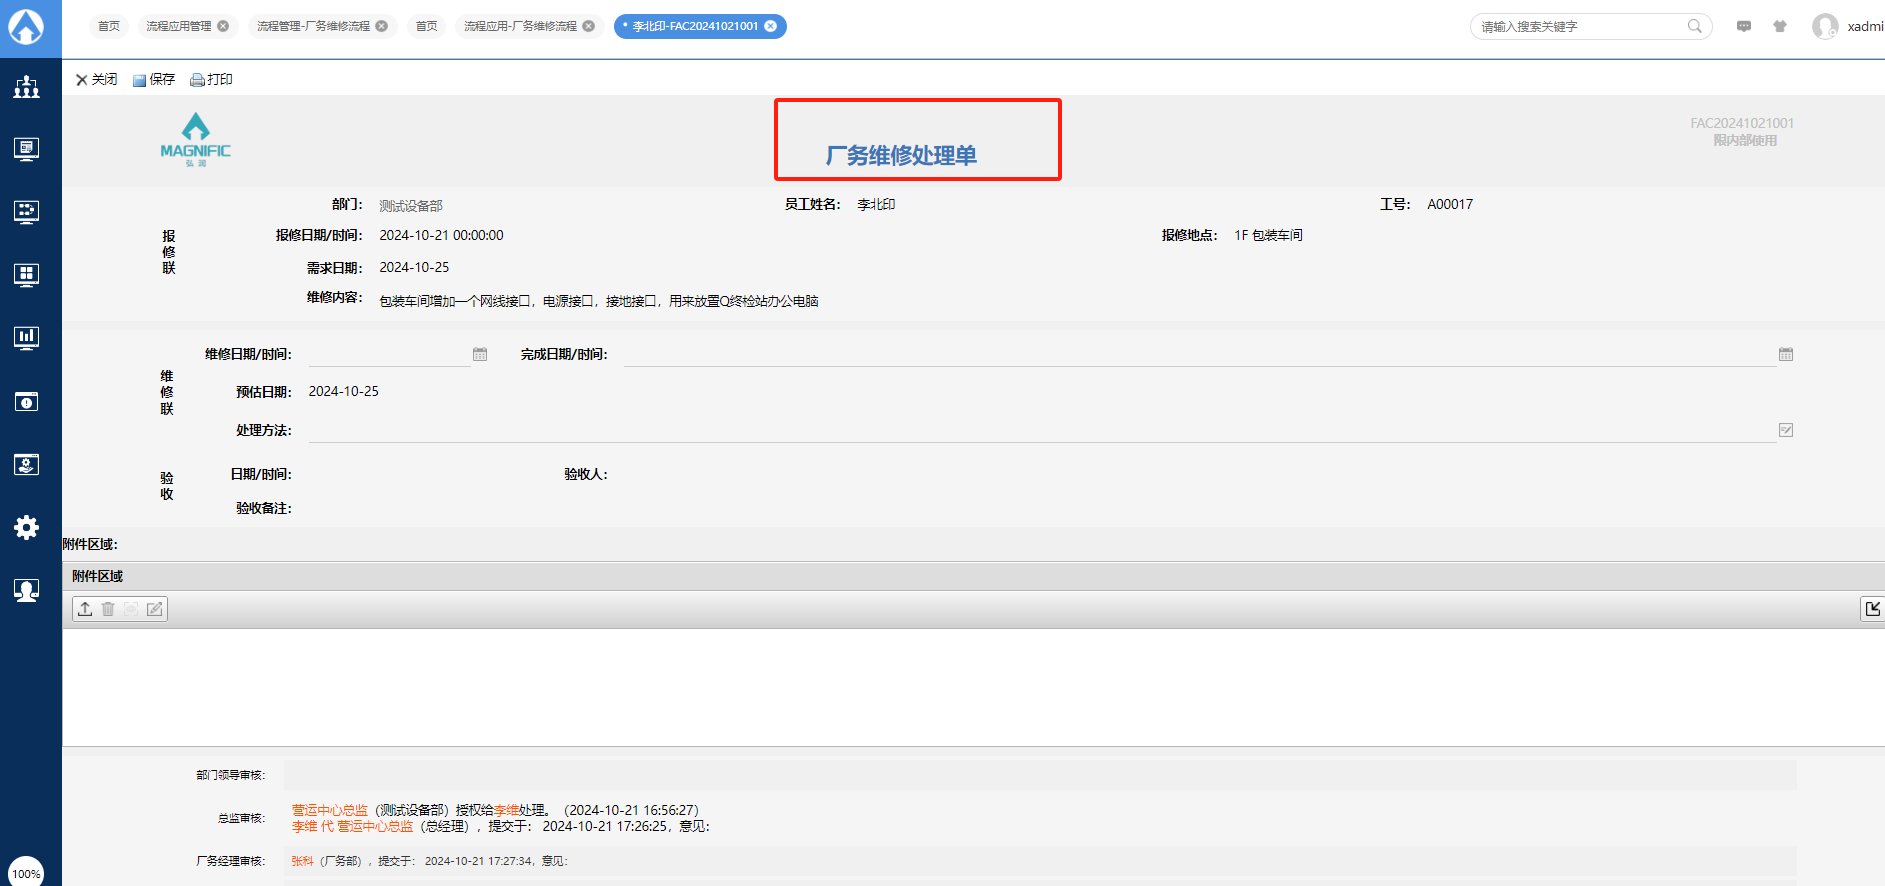Click the 部门领导审核 comment row
1885x886 pixels.
(x=1040, y=775)
